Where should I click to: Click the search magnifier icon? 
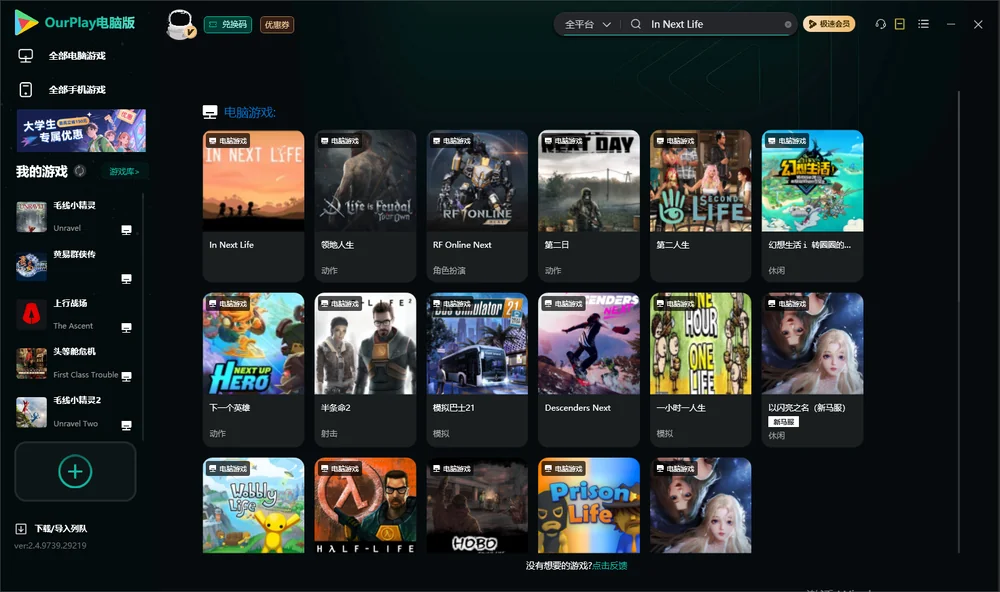(x=636, y=24)
